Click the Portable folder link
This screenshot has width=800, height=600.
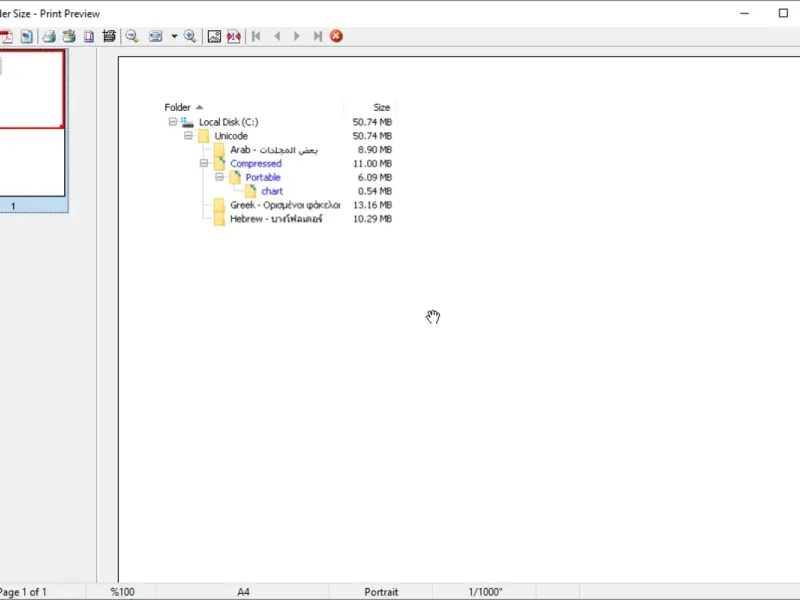tap(263, 177)
